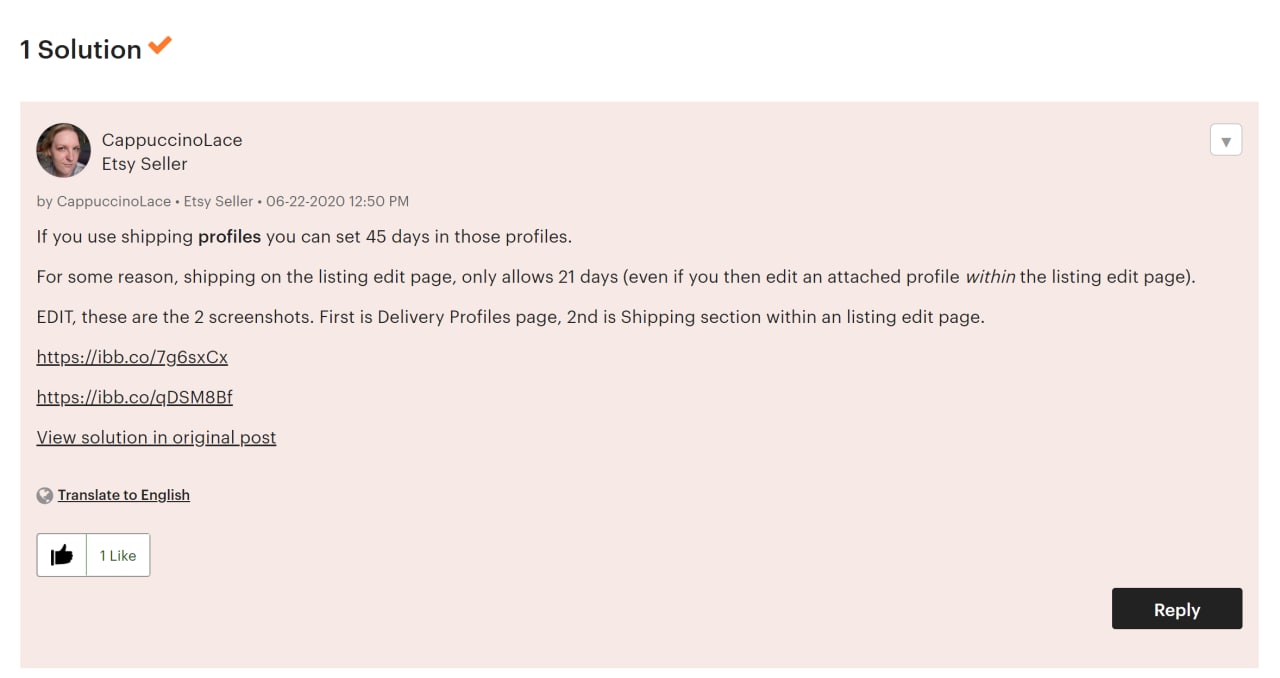The image size is (1280, 678).
Task: Click Etsy Seller in the byline
Action: coord(218,201)
